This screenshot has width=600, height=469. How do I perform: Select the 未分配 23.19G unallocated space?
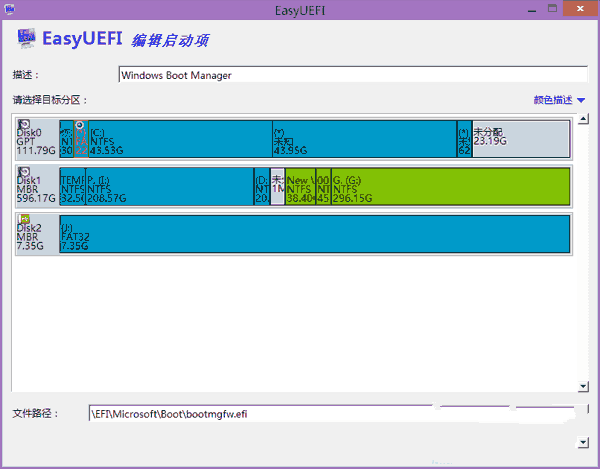(x=521, y=138)
